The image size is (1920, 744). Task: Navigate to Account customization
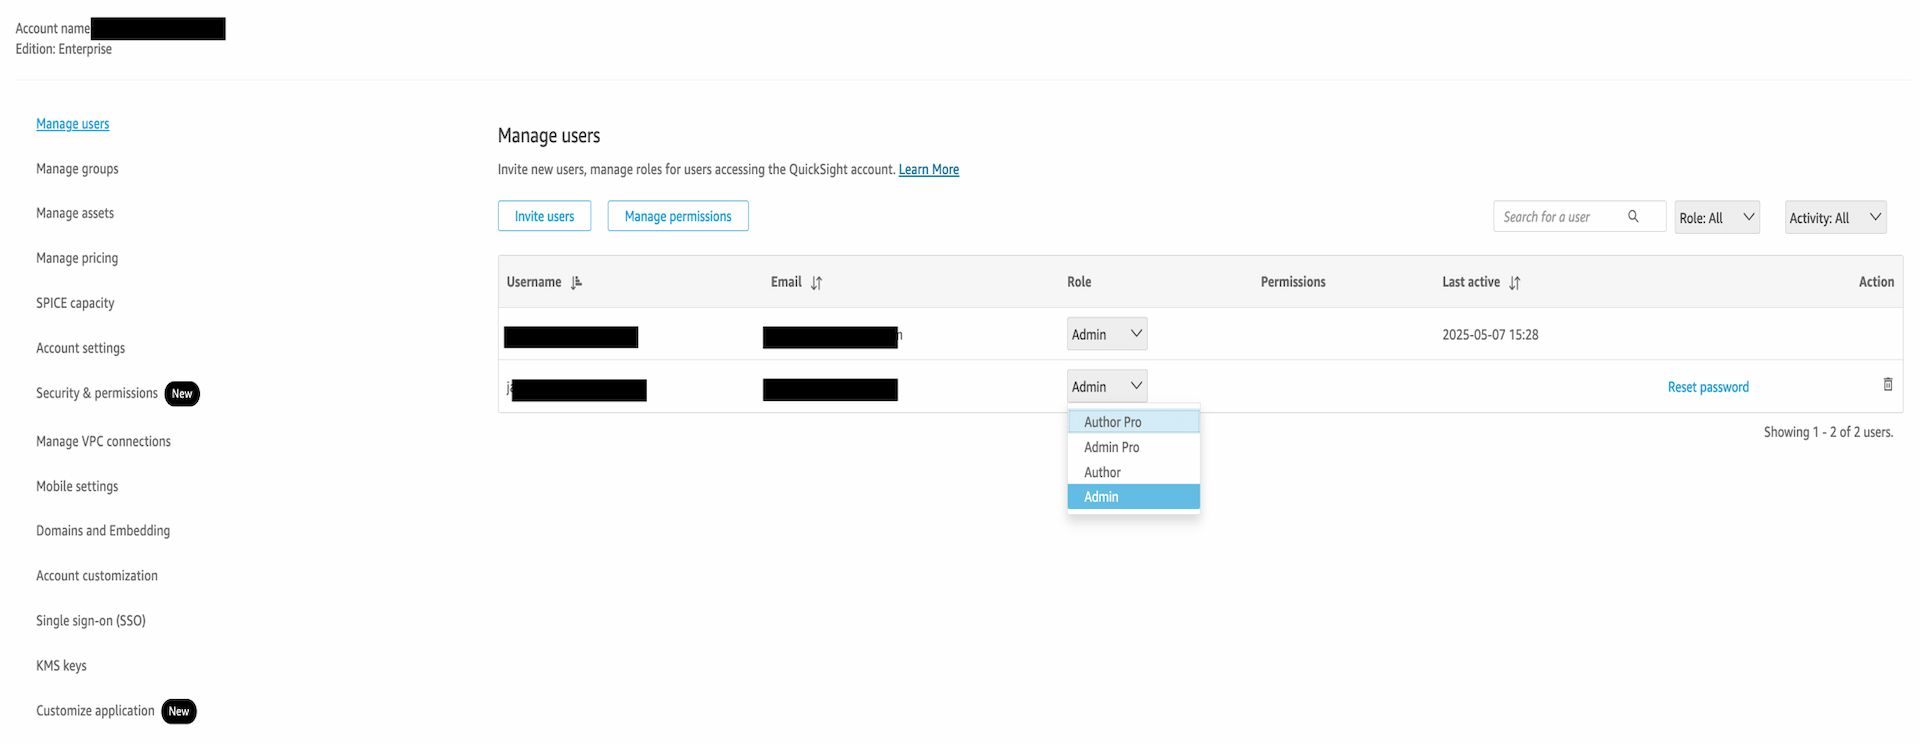97,576
